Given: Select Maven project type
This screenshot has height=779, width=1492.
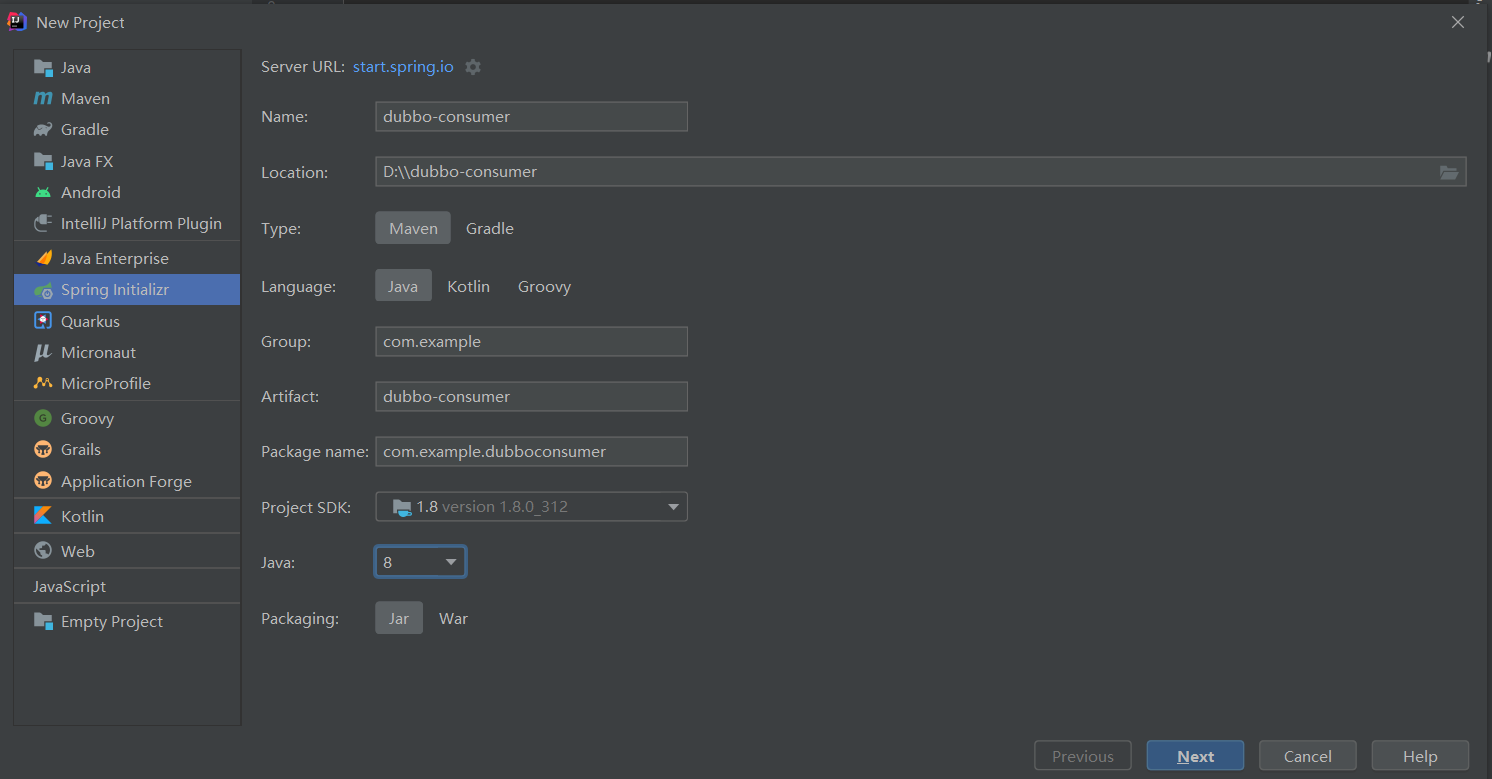Looking at the screenshot, I should coord(413,228).
